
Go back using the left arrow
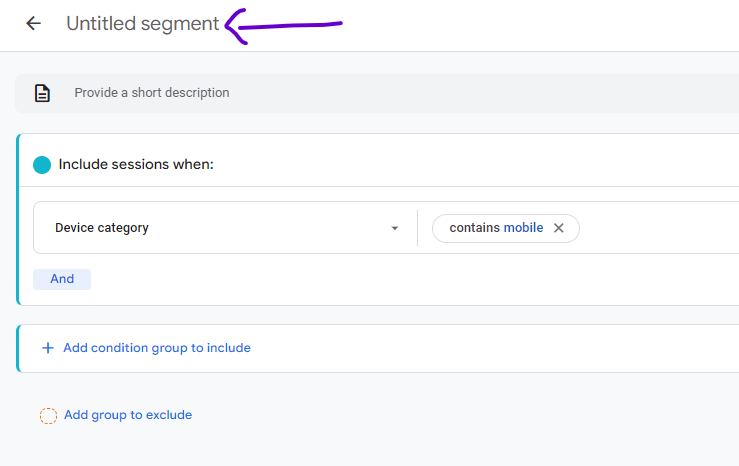[x=33, y=23]
